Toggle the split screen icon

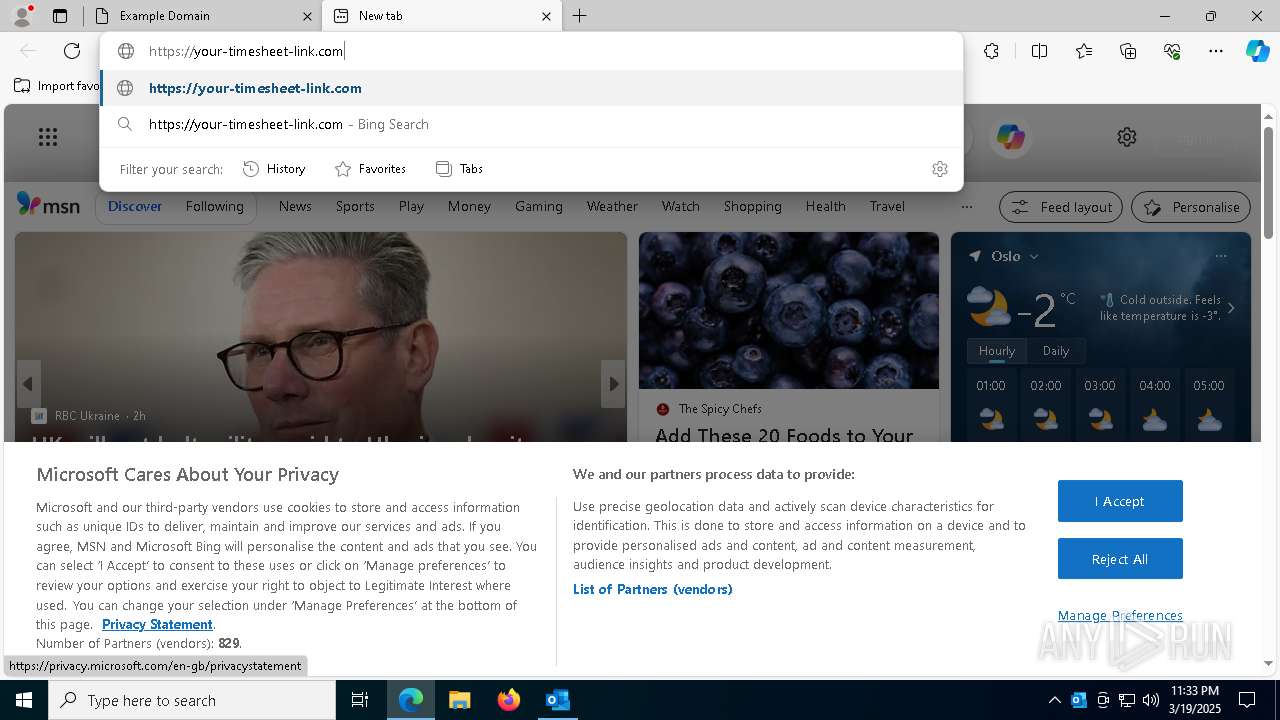1039,51
